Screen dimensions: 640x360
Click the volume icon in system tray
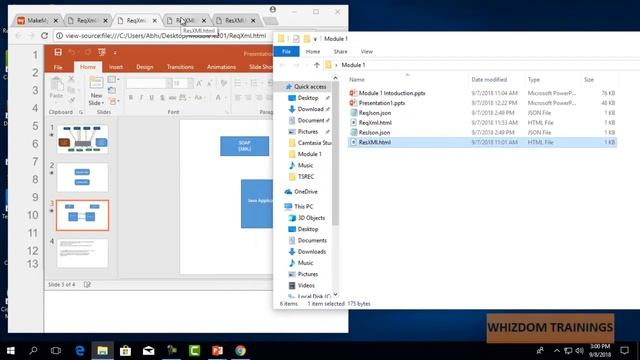pyautogui.click(x=580, y=351)
